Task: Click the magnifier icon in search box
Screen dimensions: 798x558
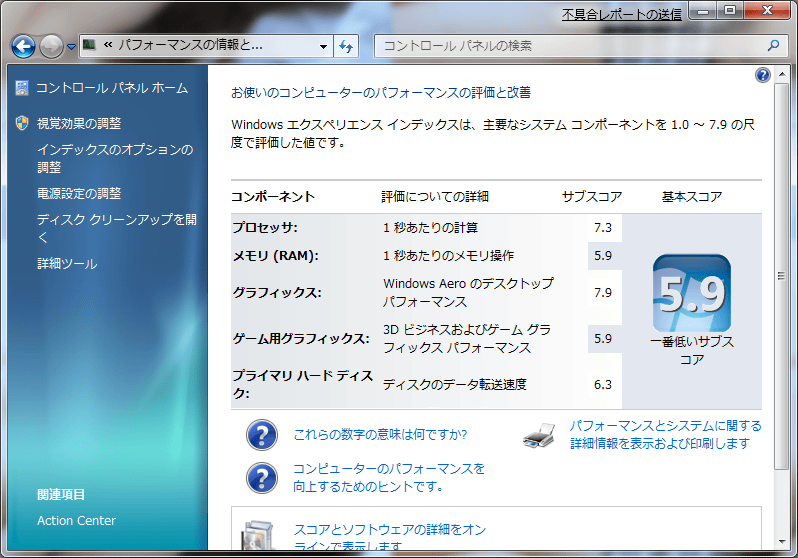Action: point(773,46)
